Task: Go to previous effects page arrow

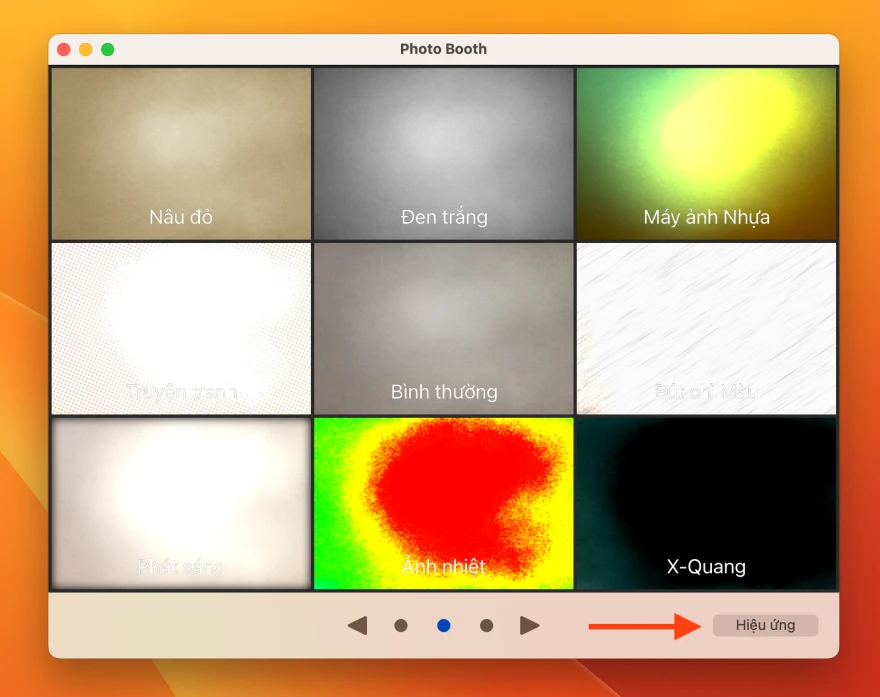Action: point(357,626)
